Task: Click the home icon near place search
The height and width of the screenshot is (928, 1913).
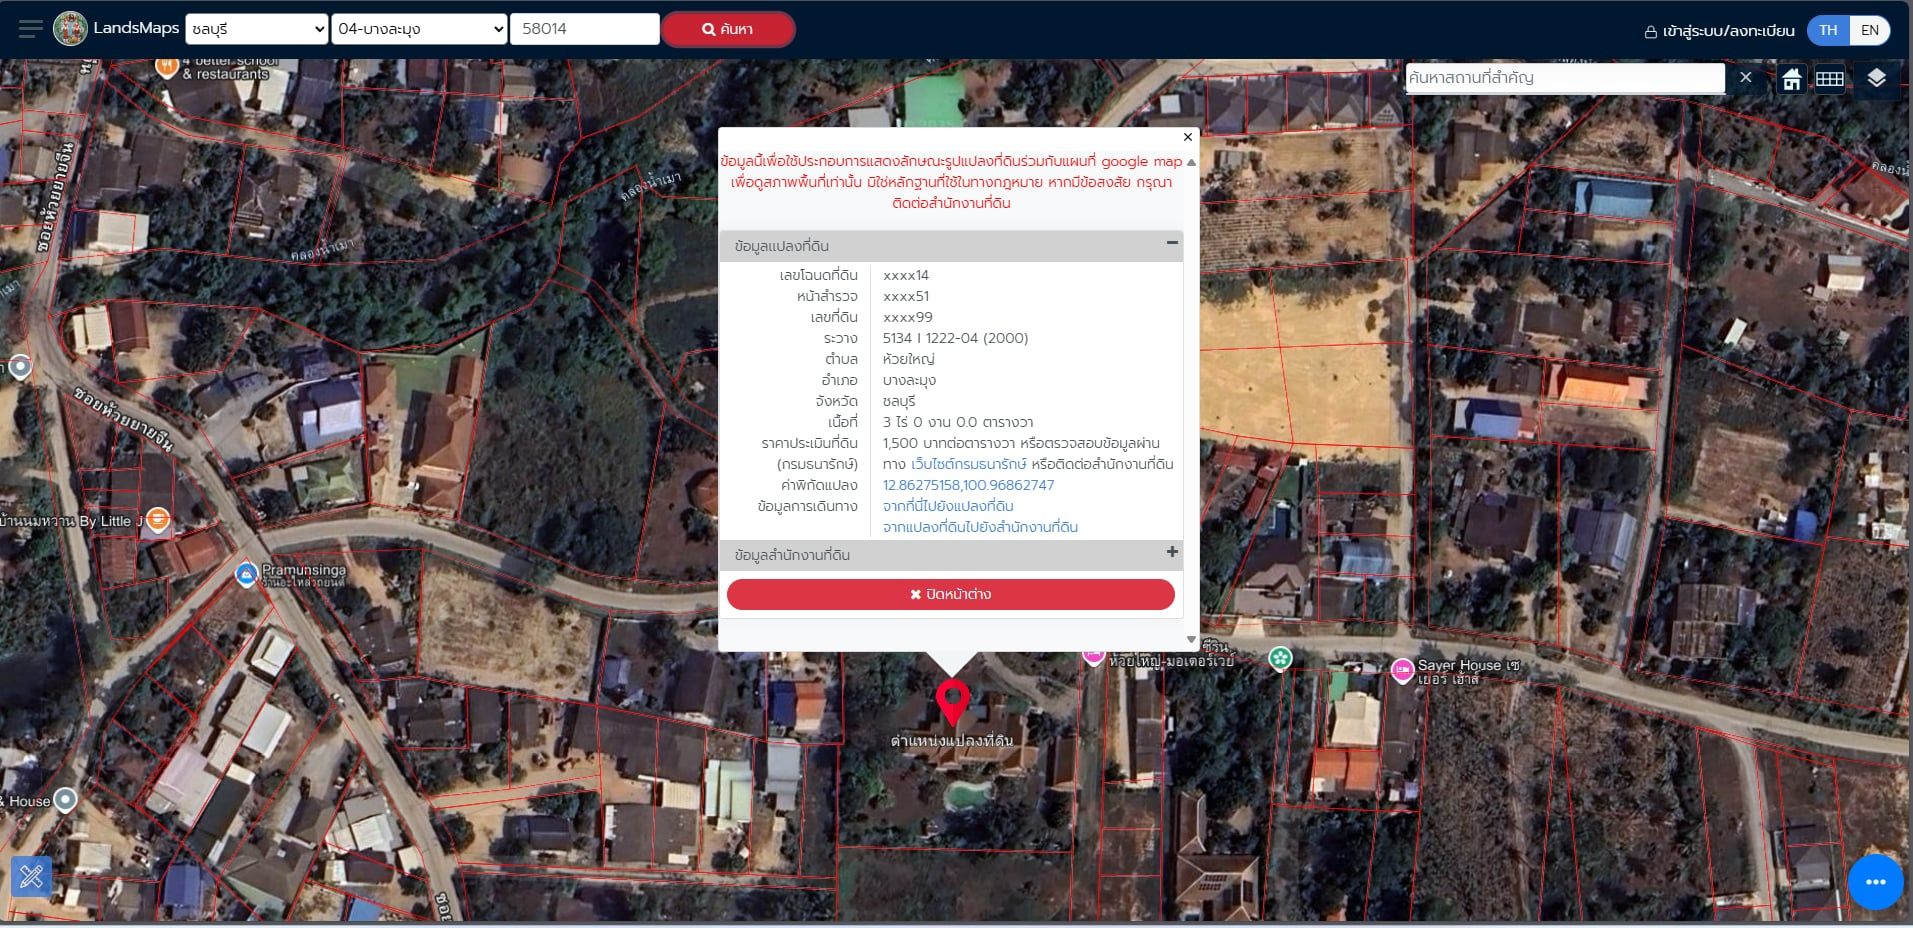Action: point(1791,79)
